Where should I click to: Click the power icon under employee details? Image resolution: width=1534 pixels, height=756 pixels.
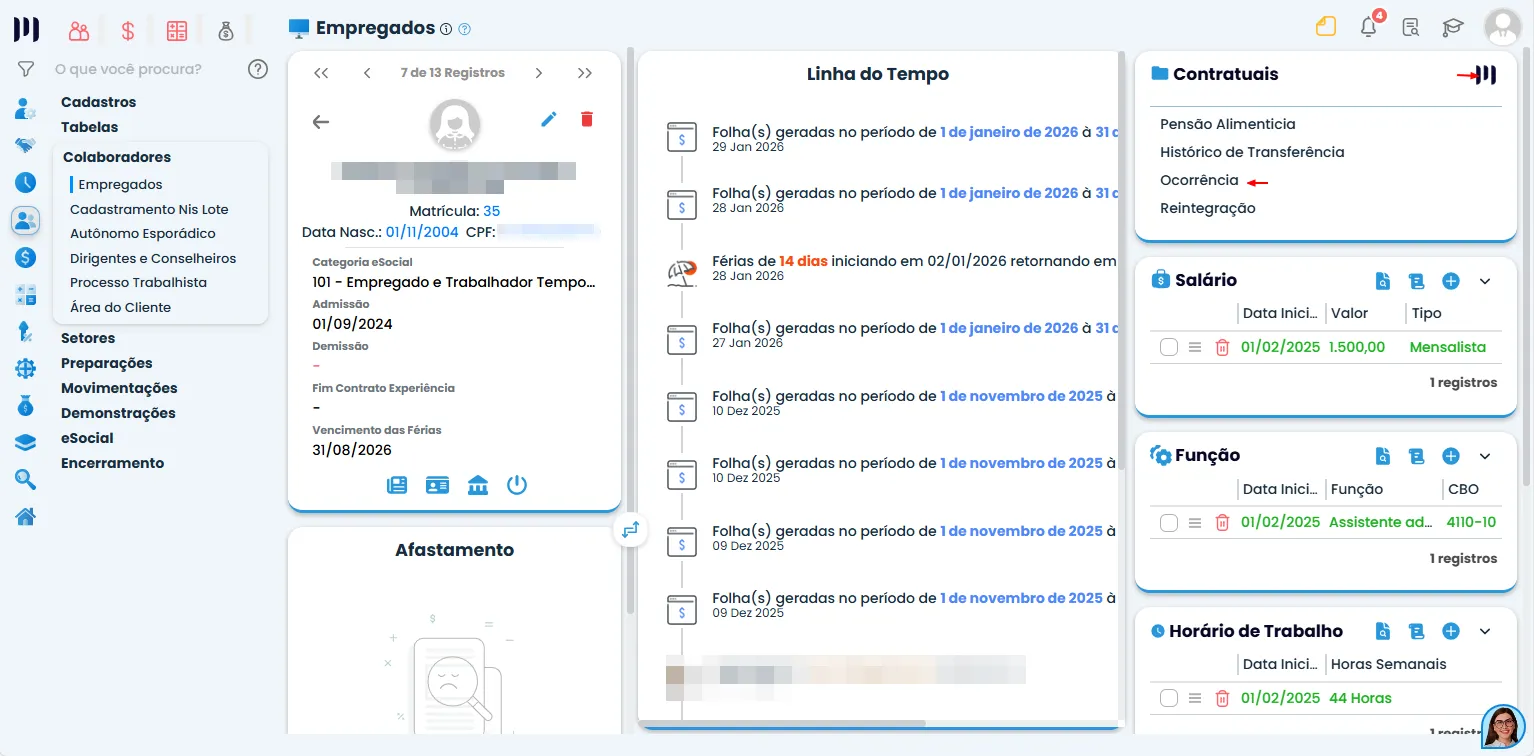516,486
